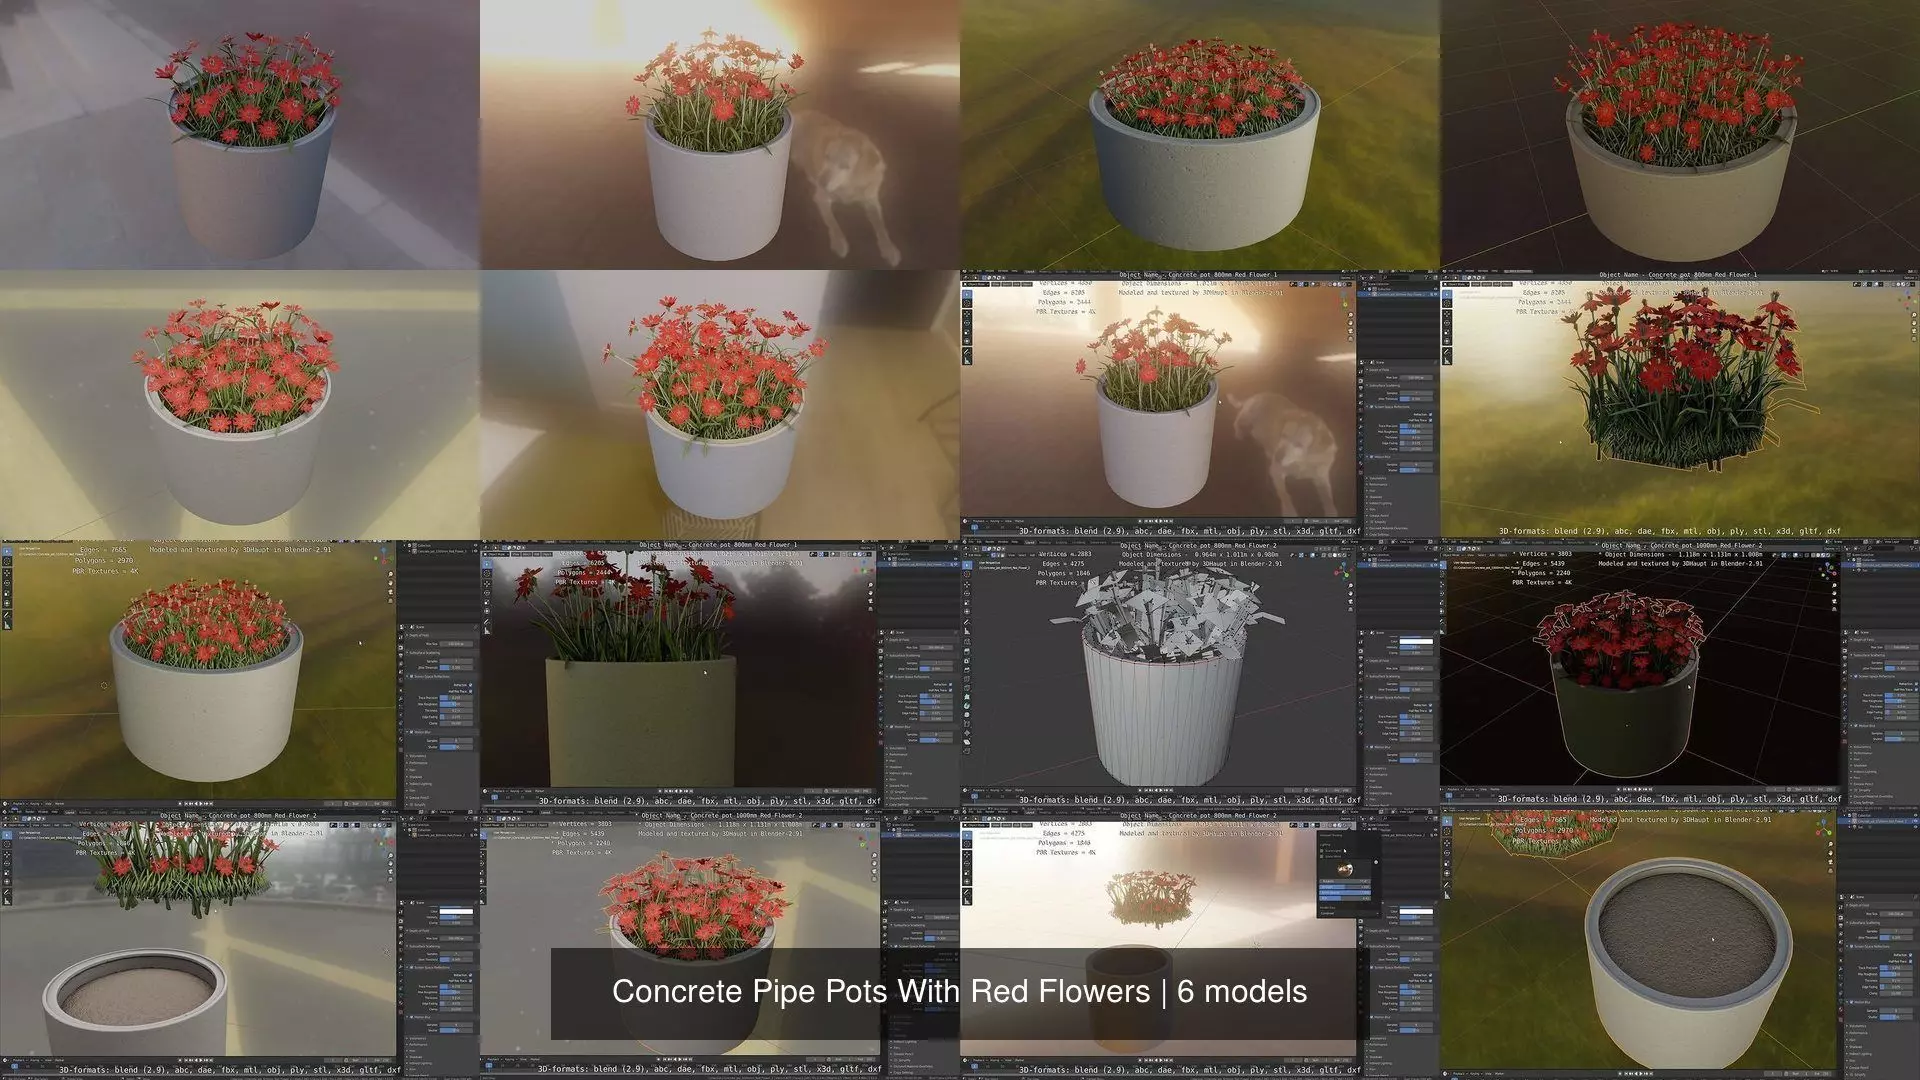Expand Volumetrics panel in soil pot on grass screenshot

(x=1857, y=1026)
